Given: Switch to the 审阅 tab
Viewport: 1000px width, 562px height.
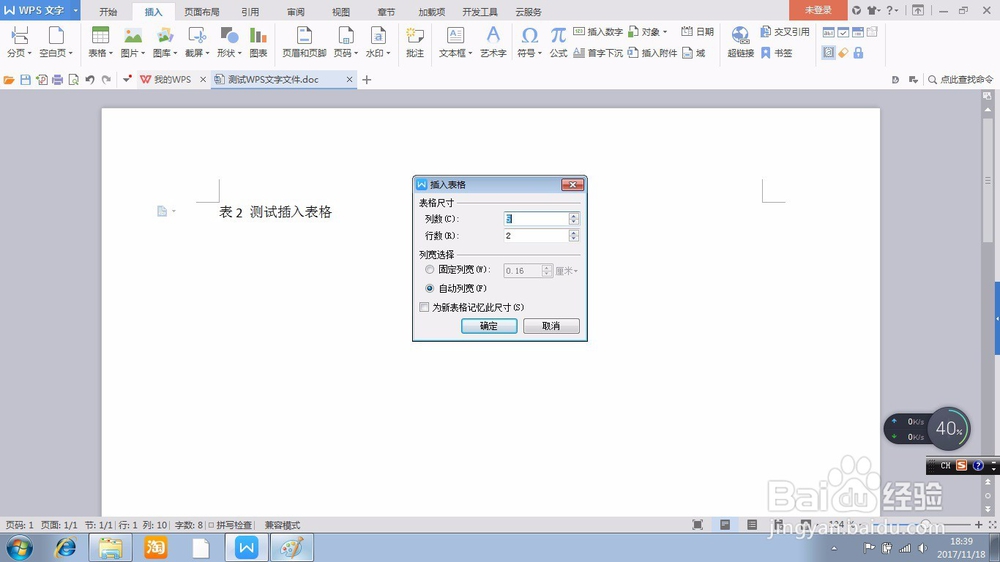Looking at the screenshot, I should point(296,11).
